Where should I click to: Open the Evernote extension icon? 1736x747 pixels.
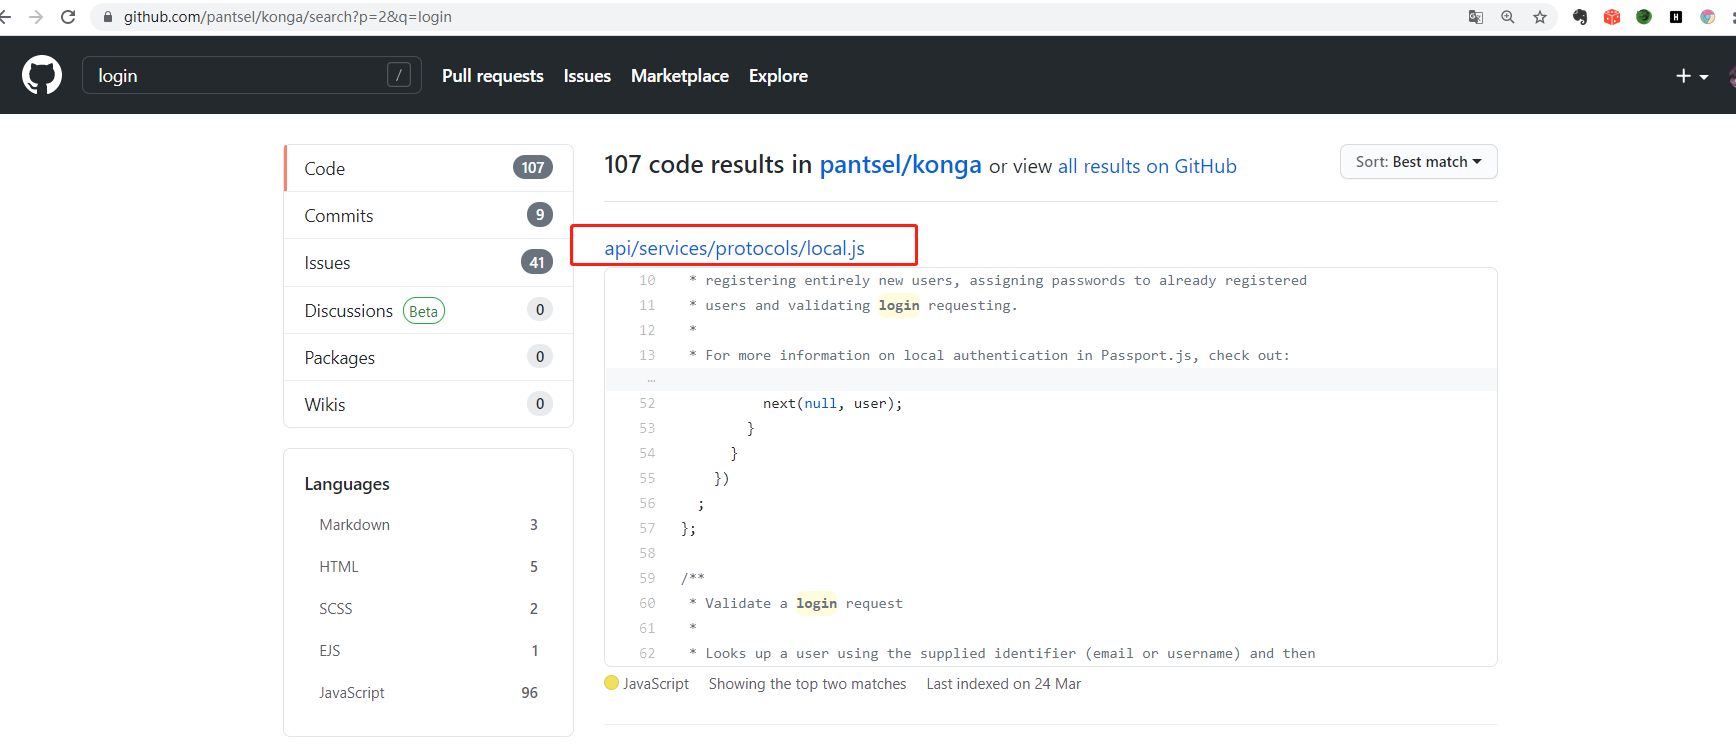(x=1580, y=17)
